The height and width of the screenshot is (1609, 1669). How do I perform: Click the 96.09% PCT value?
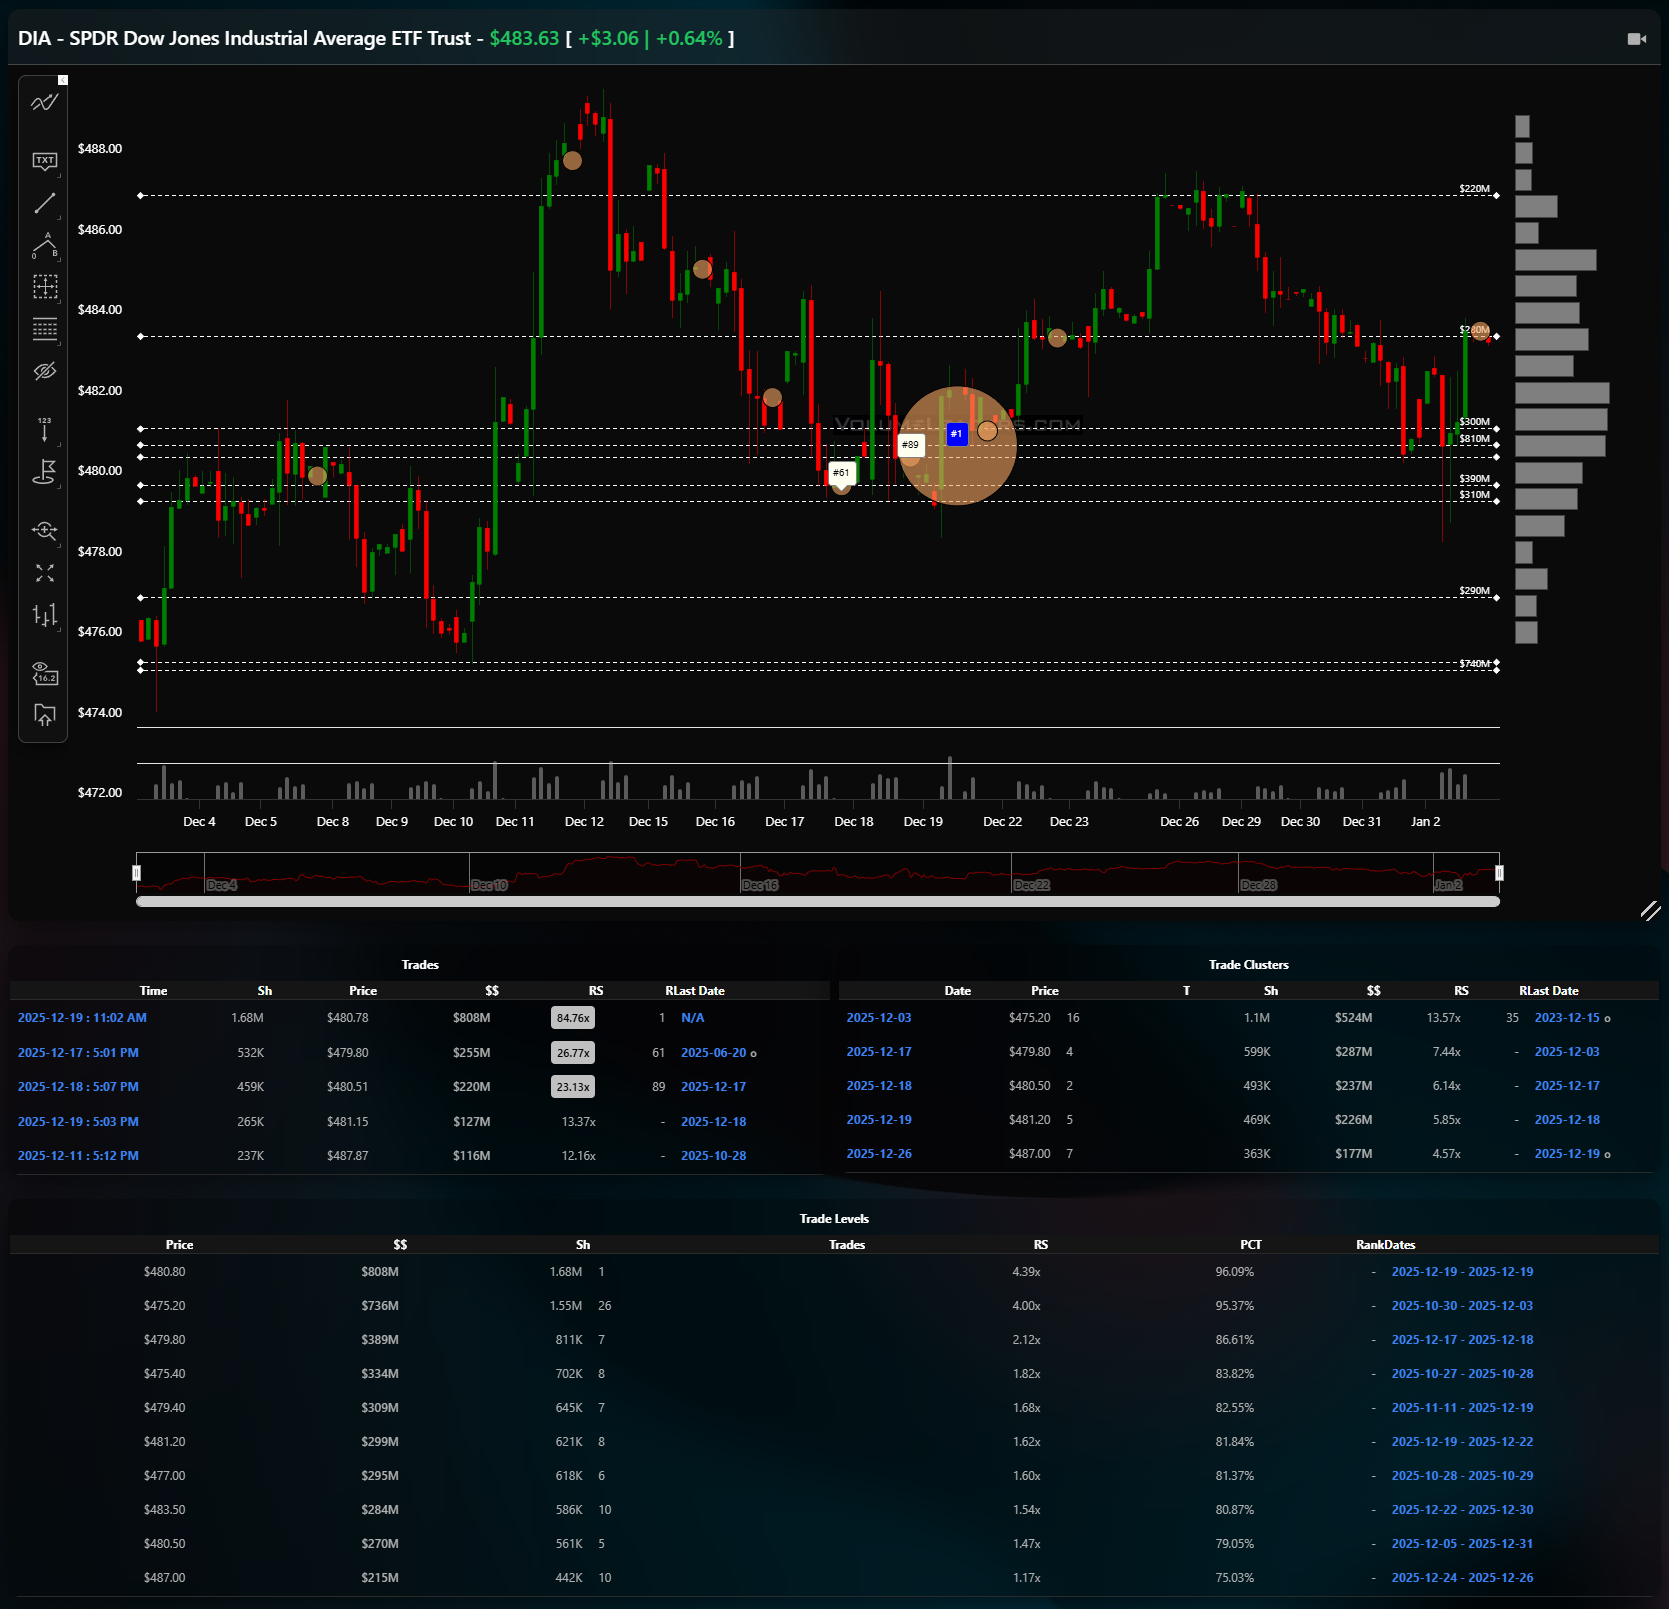[x=1234, y=1272]
